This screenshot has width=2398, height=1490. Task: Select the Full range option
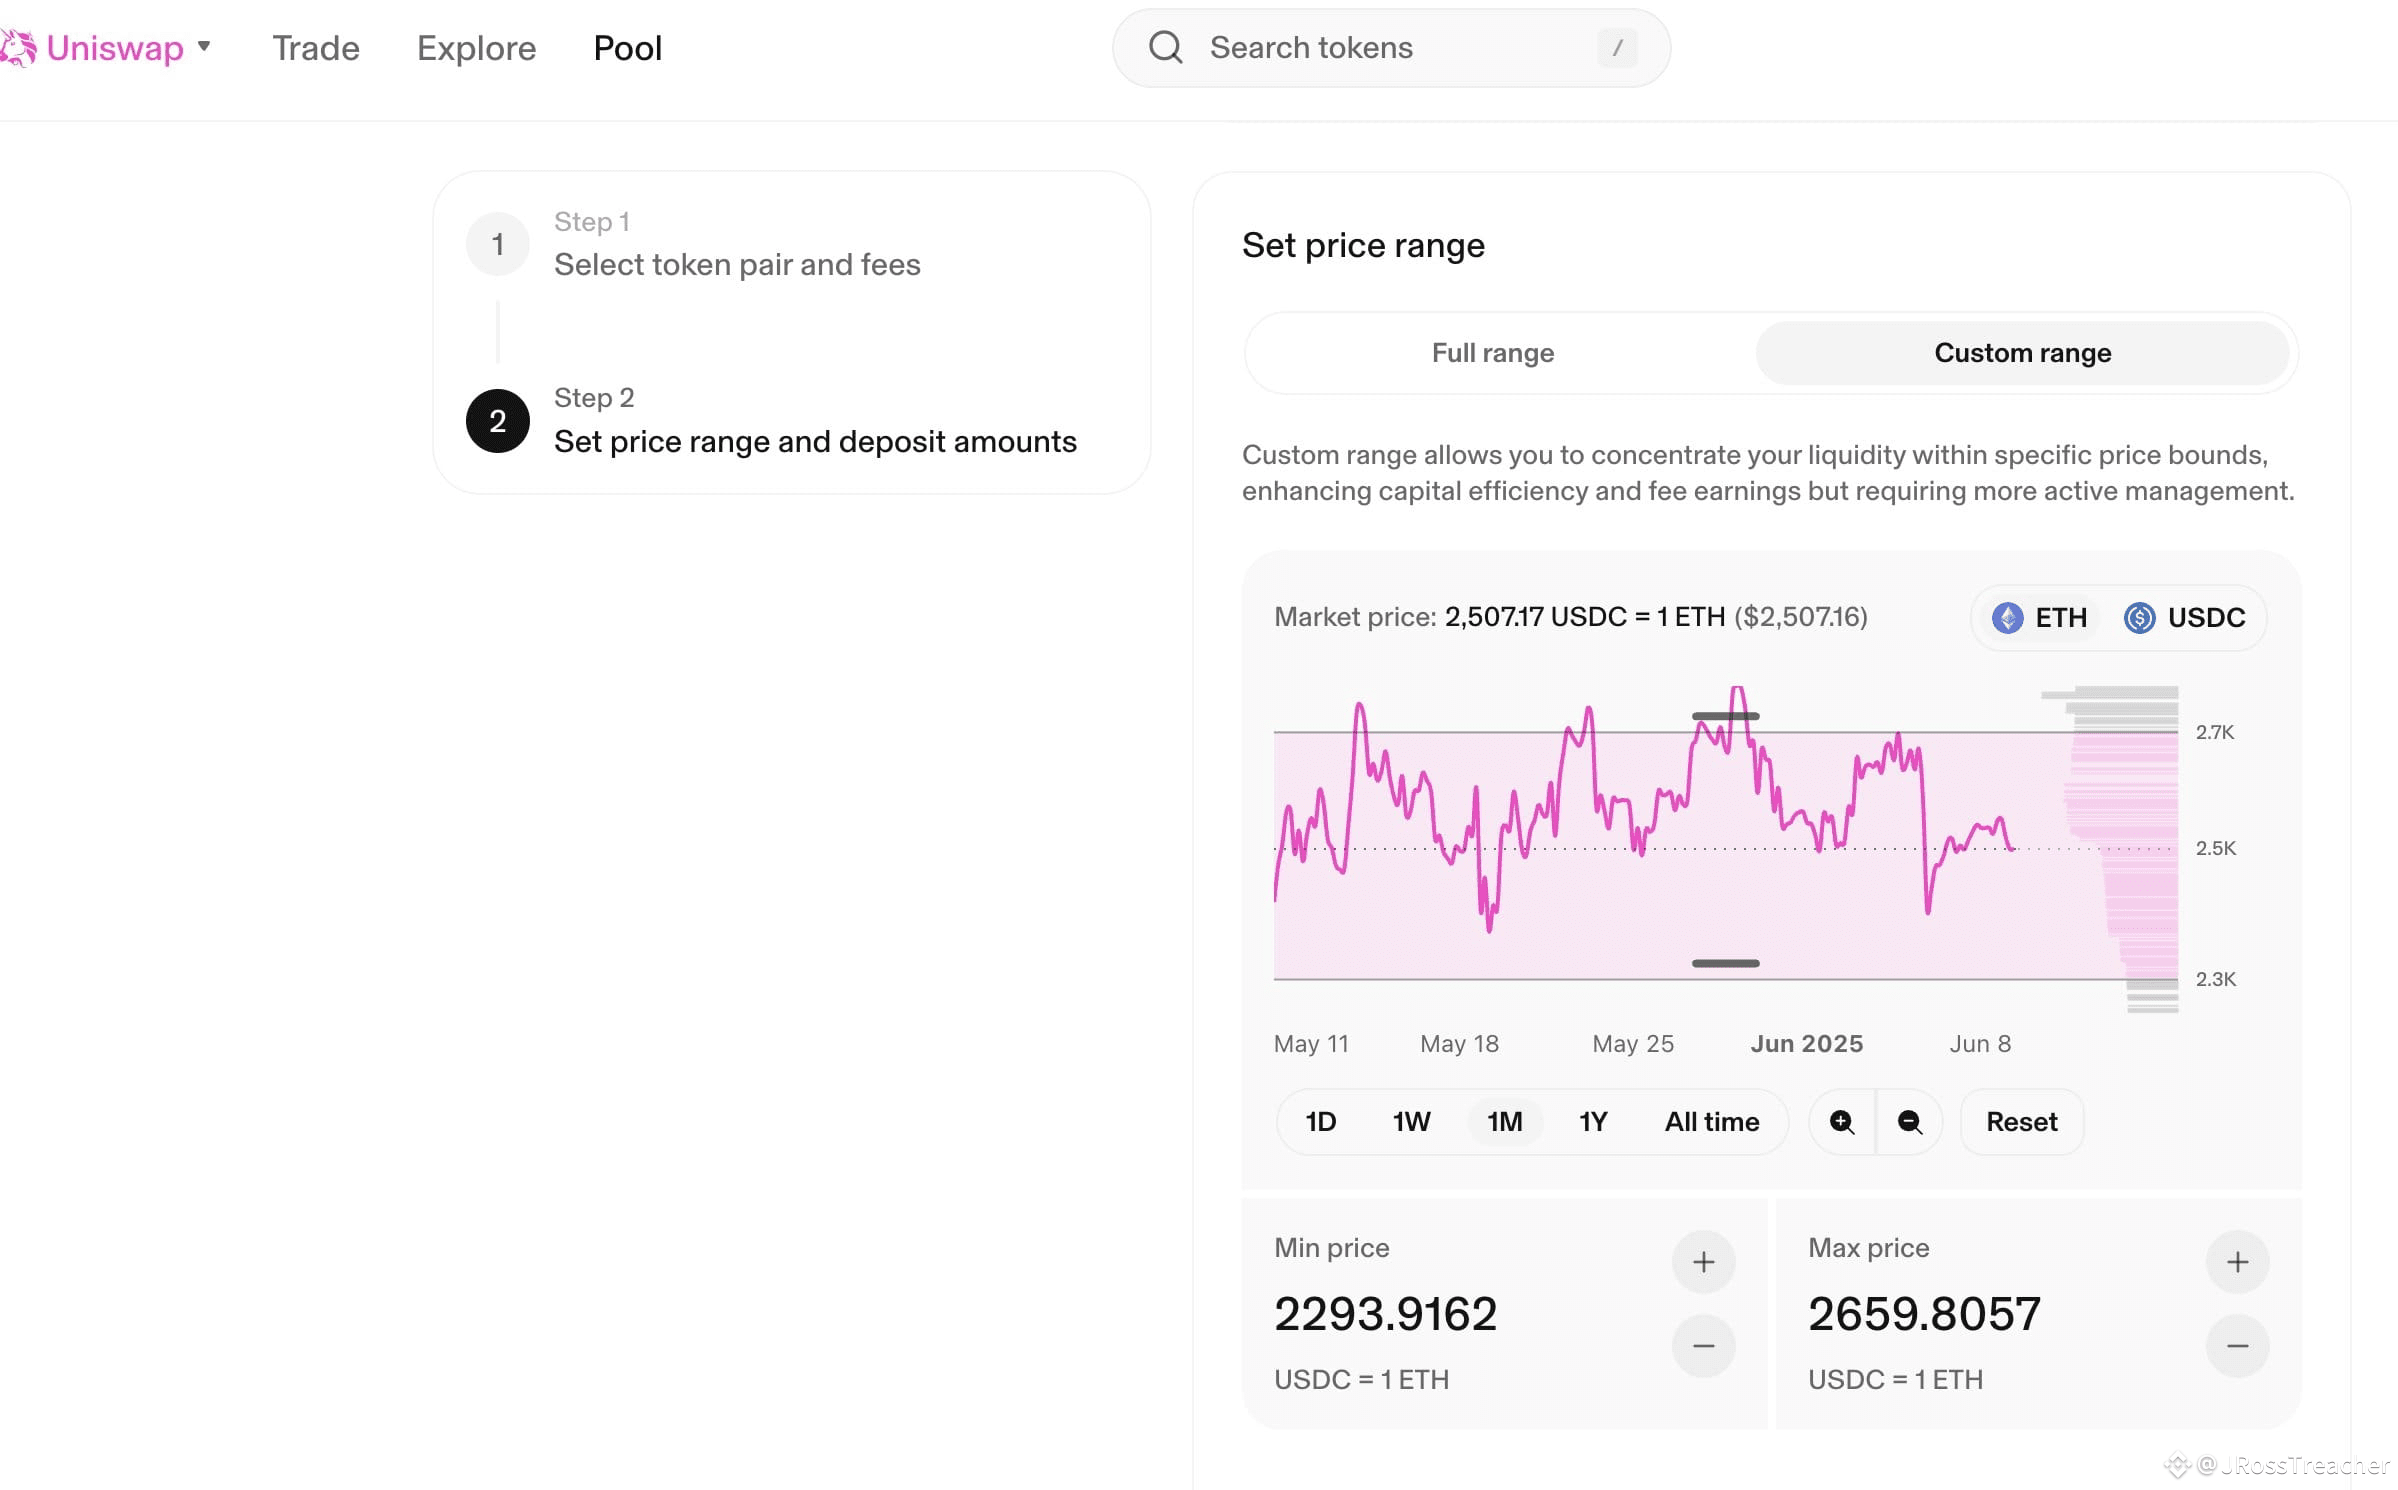(1493, 353)
